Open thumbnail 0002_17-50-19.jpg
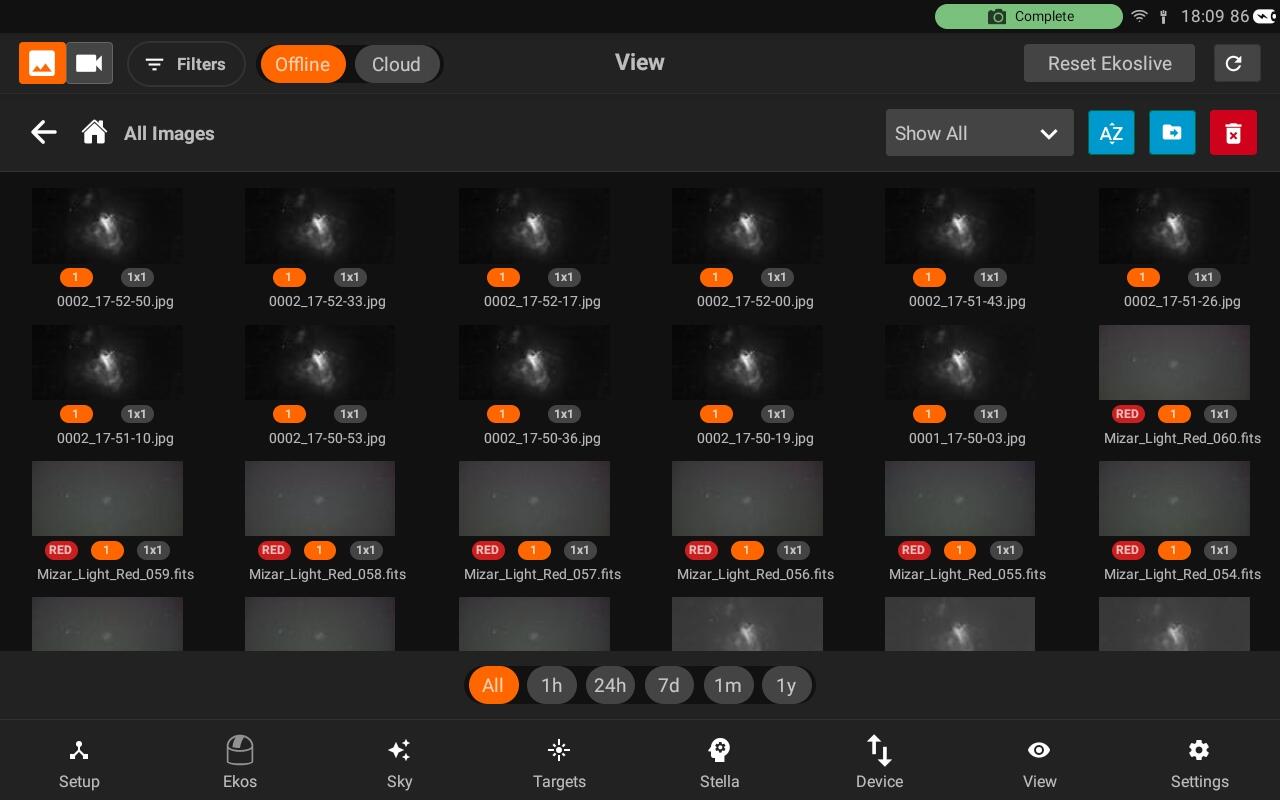Screen dimensions: 1280x800 pos(747,362)
